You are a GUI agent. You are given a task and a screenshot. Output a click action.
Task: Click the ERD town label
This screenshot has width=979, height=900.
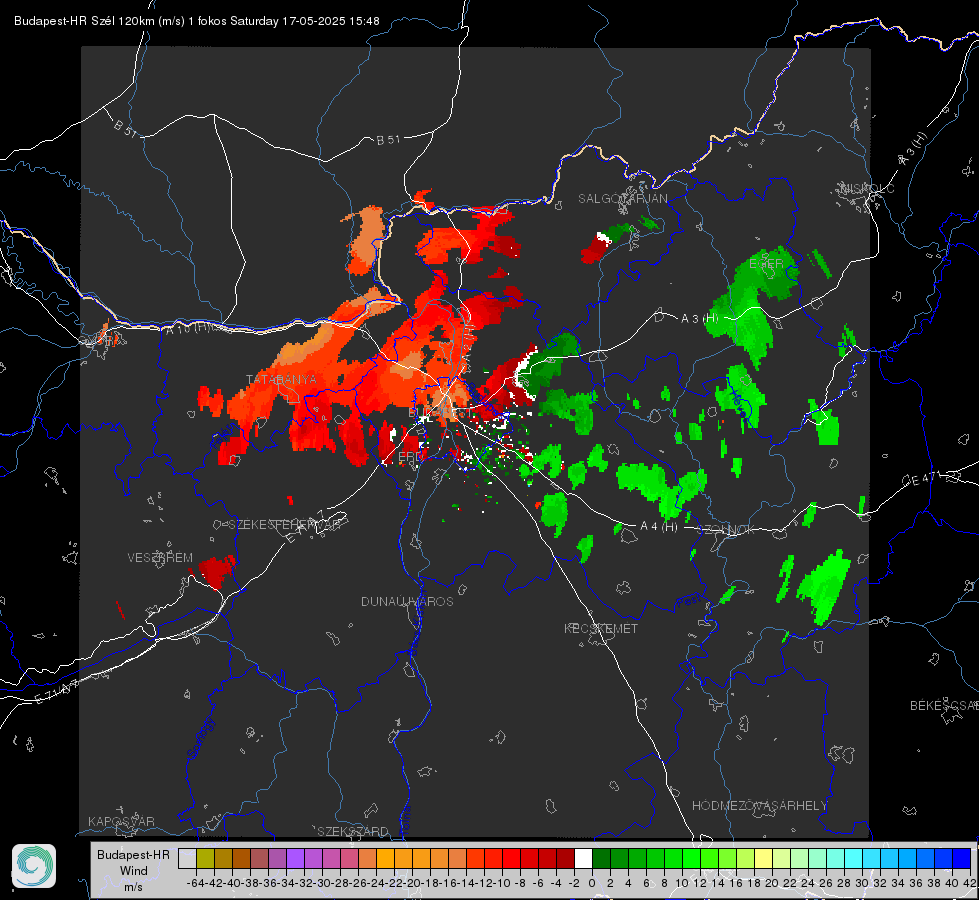click(x=410, y=457)
